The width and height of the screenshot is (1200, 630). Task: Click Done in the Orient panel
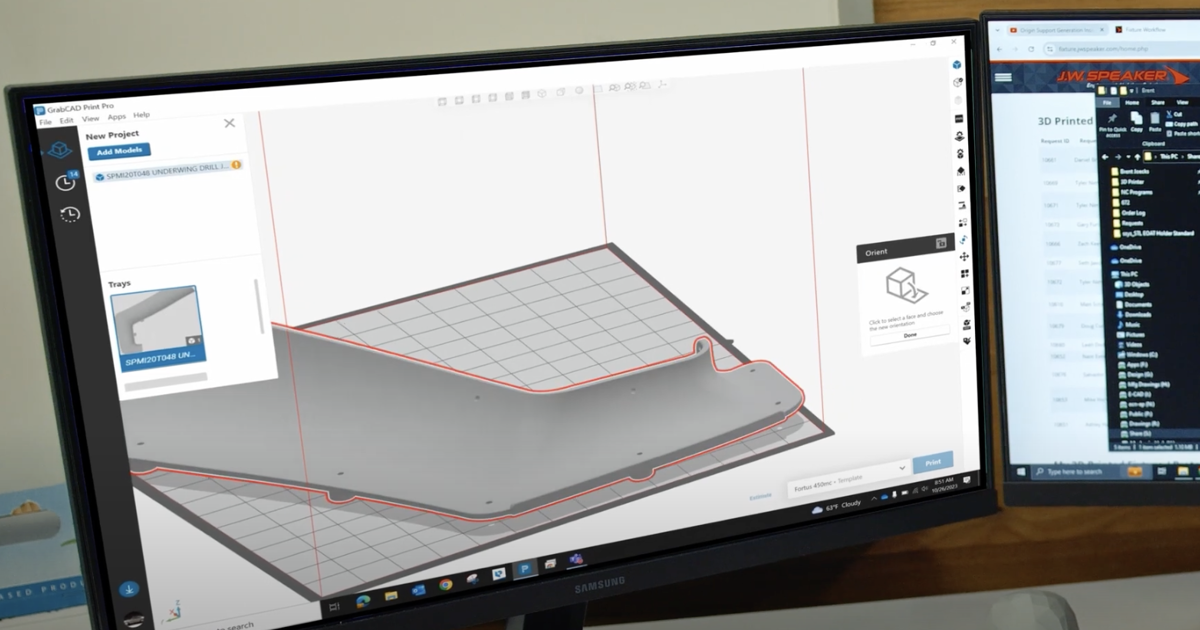click(x=910, y=335)
